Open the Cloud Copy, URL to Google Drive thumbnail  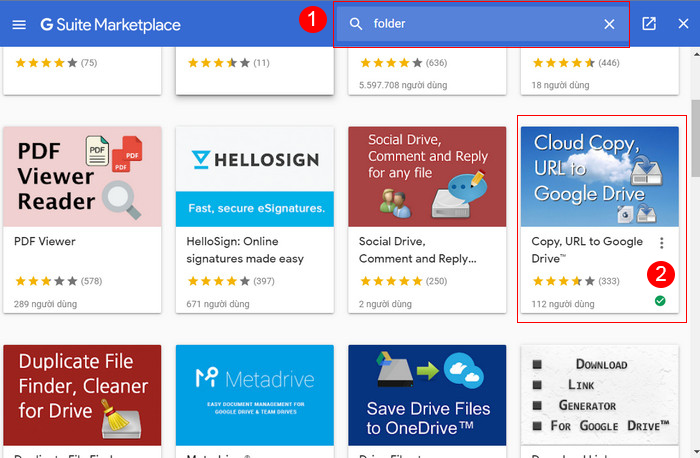600,176
